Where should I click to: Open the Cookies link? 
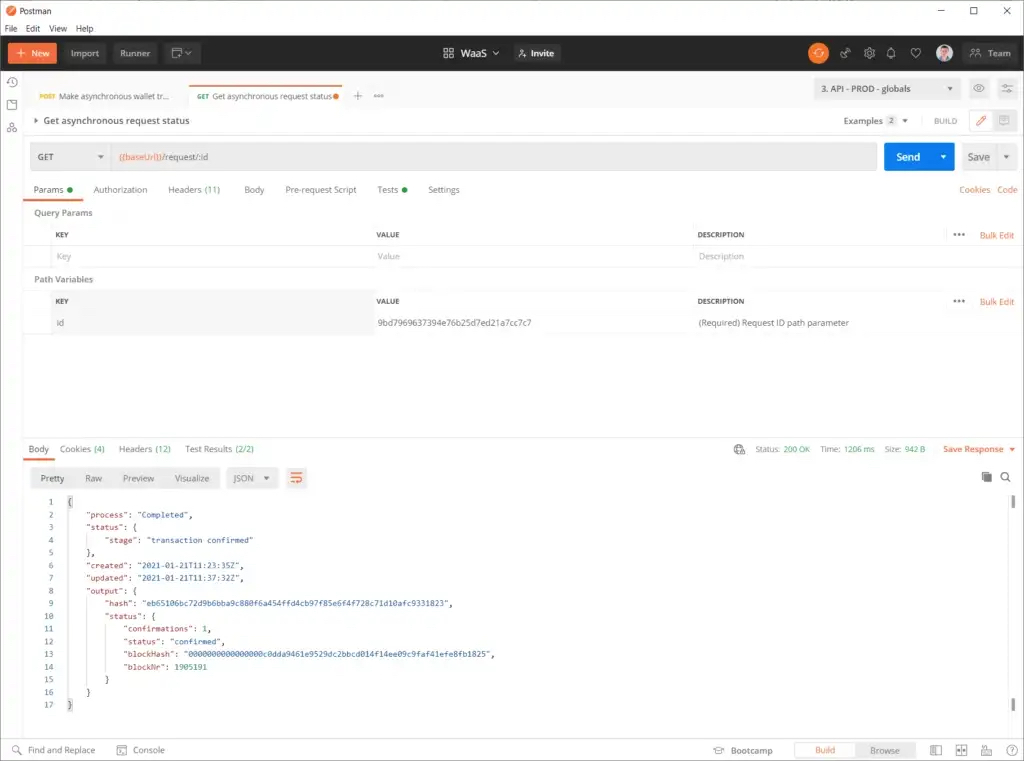point(974,189)
